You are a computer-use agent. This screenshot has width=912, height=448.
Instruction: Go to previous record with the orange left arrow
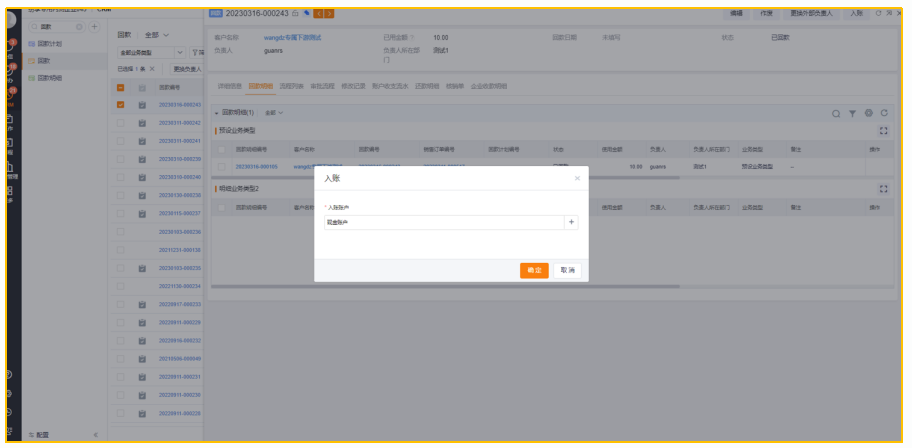pyautogui.click(x=319, y=13)
